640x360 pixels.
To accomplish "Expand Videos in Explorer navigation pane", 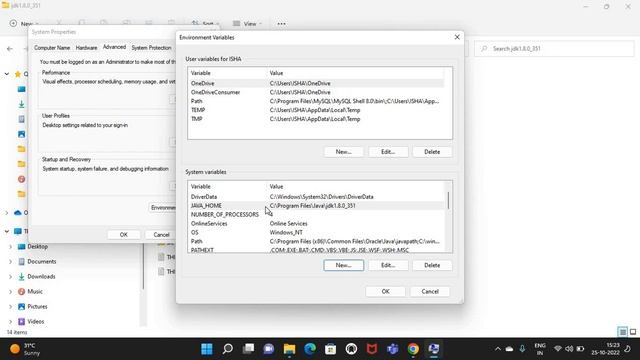I will click(x=10, y=322).
